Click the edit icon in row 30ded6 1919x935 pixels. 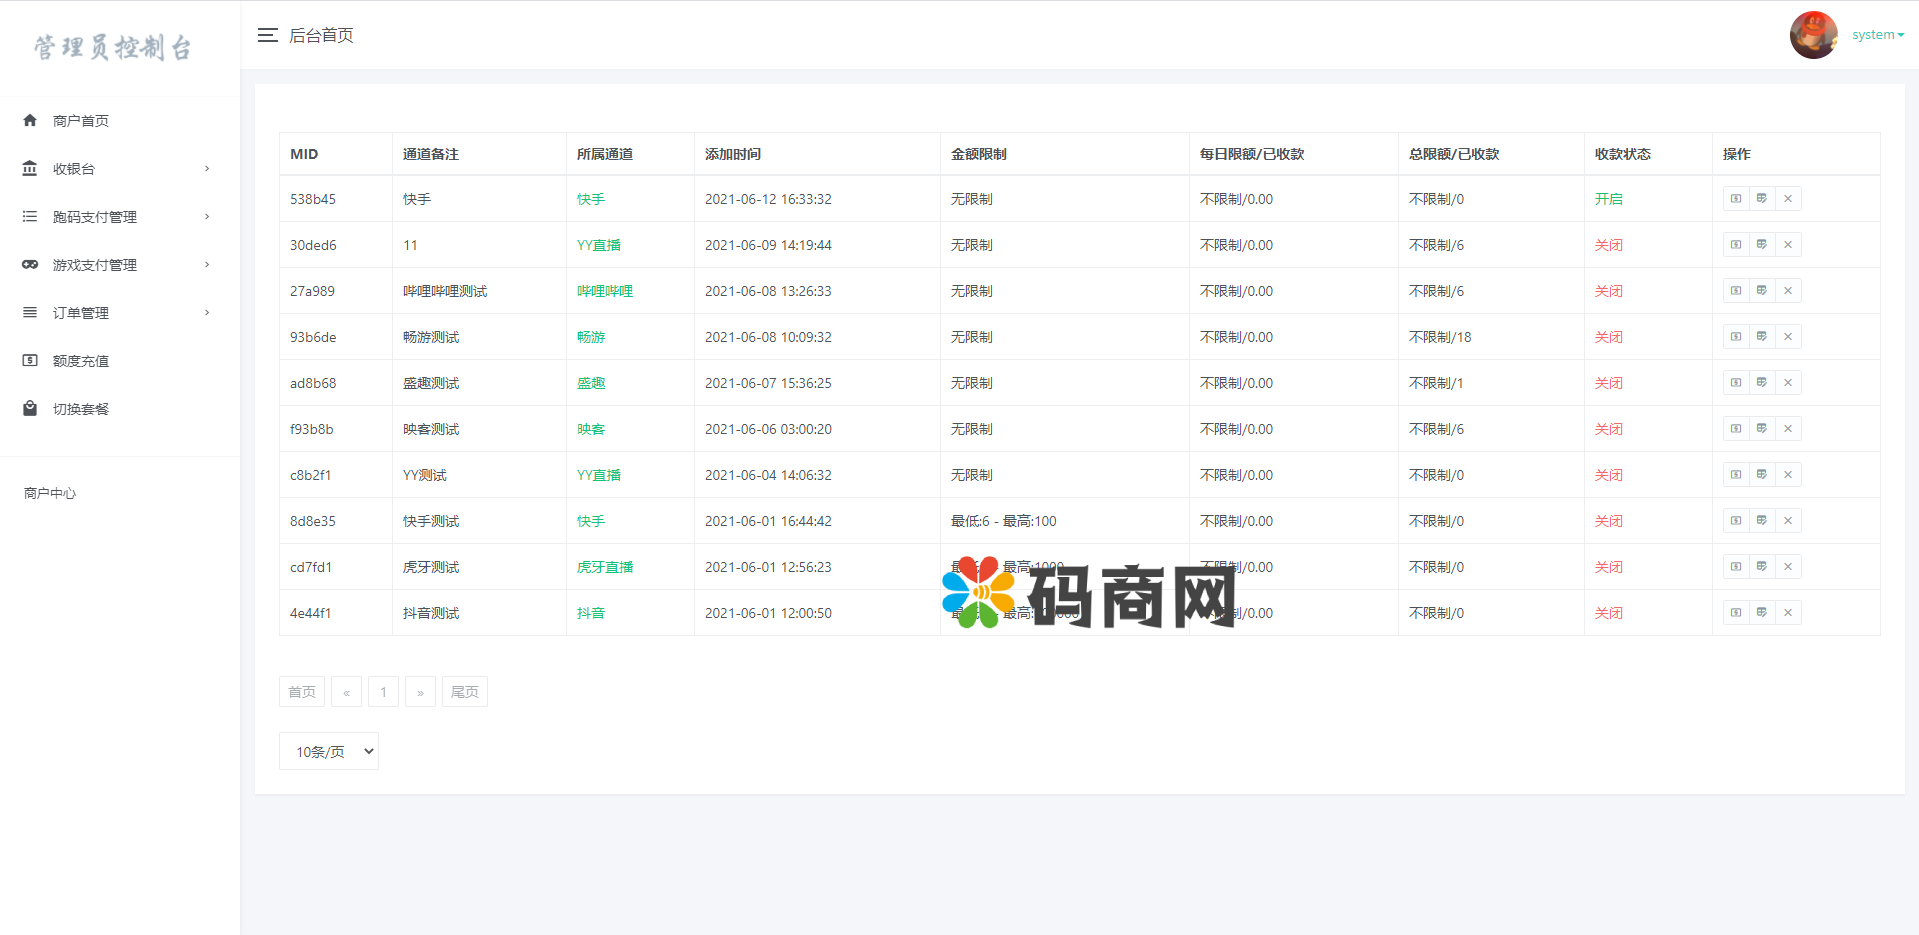(x=1762, y=245)
